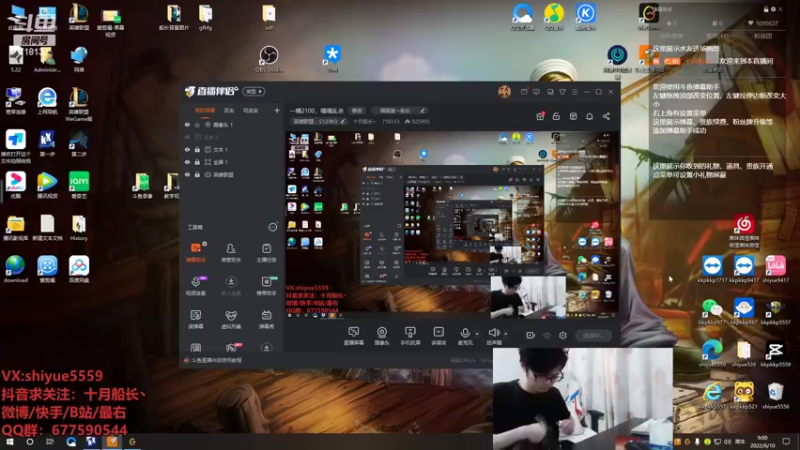Add a 摄像头 camera source
The width and height of the screenshot is (800, 450).
pos(382,336)
